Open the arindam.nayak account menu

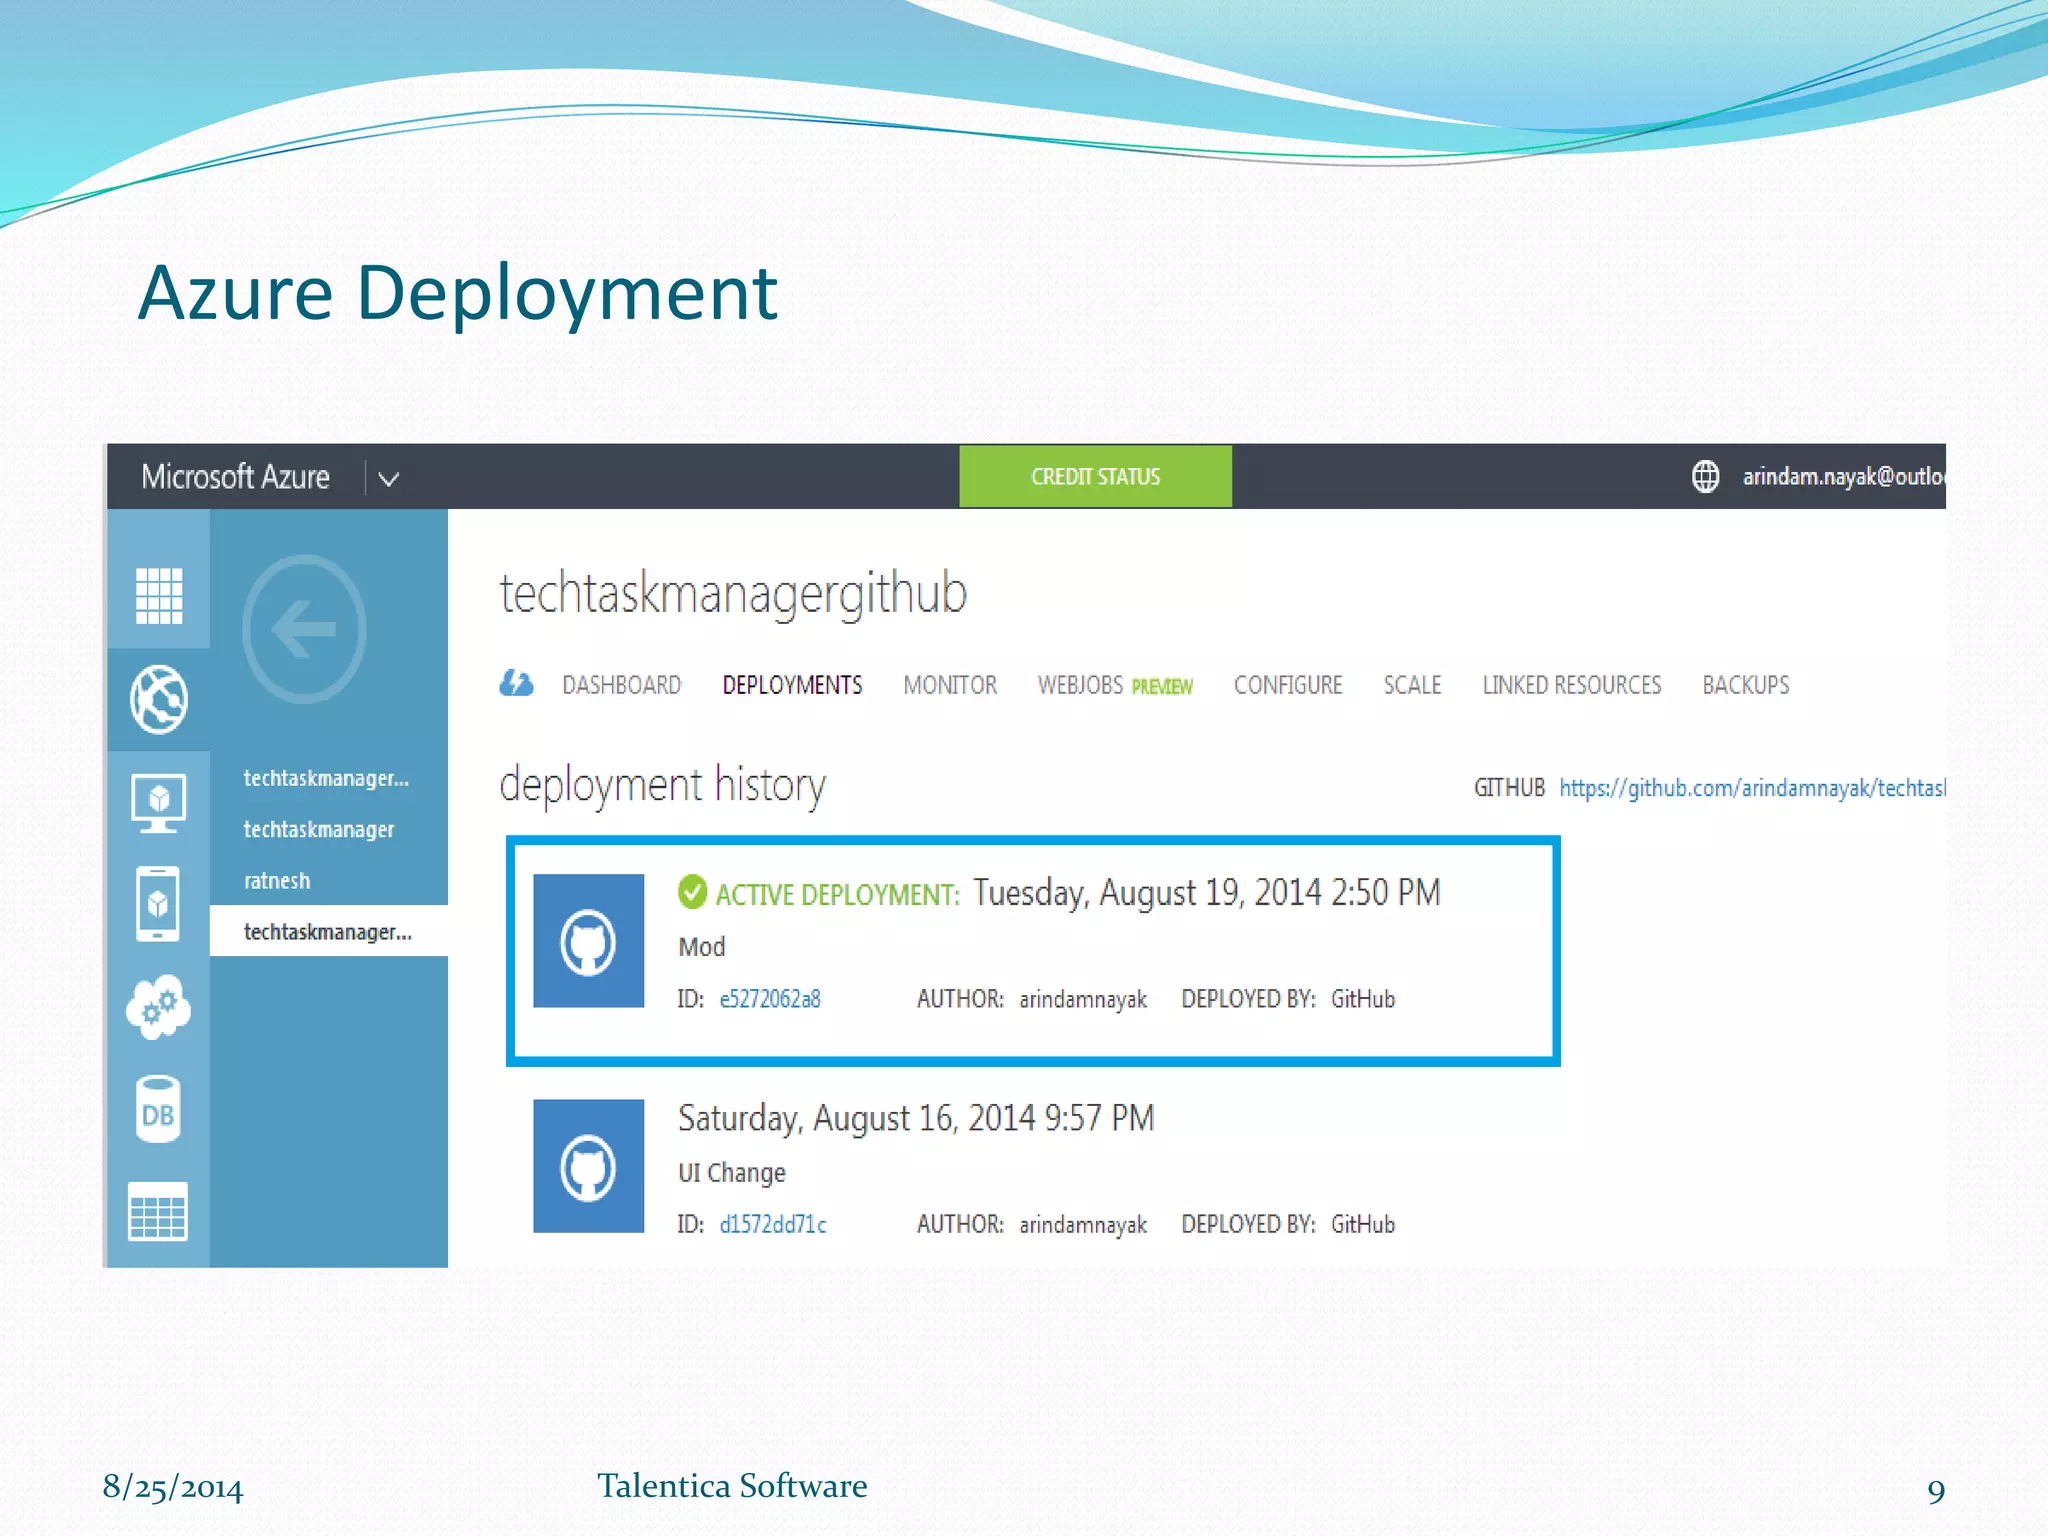(x=1843, y=477)
